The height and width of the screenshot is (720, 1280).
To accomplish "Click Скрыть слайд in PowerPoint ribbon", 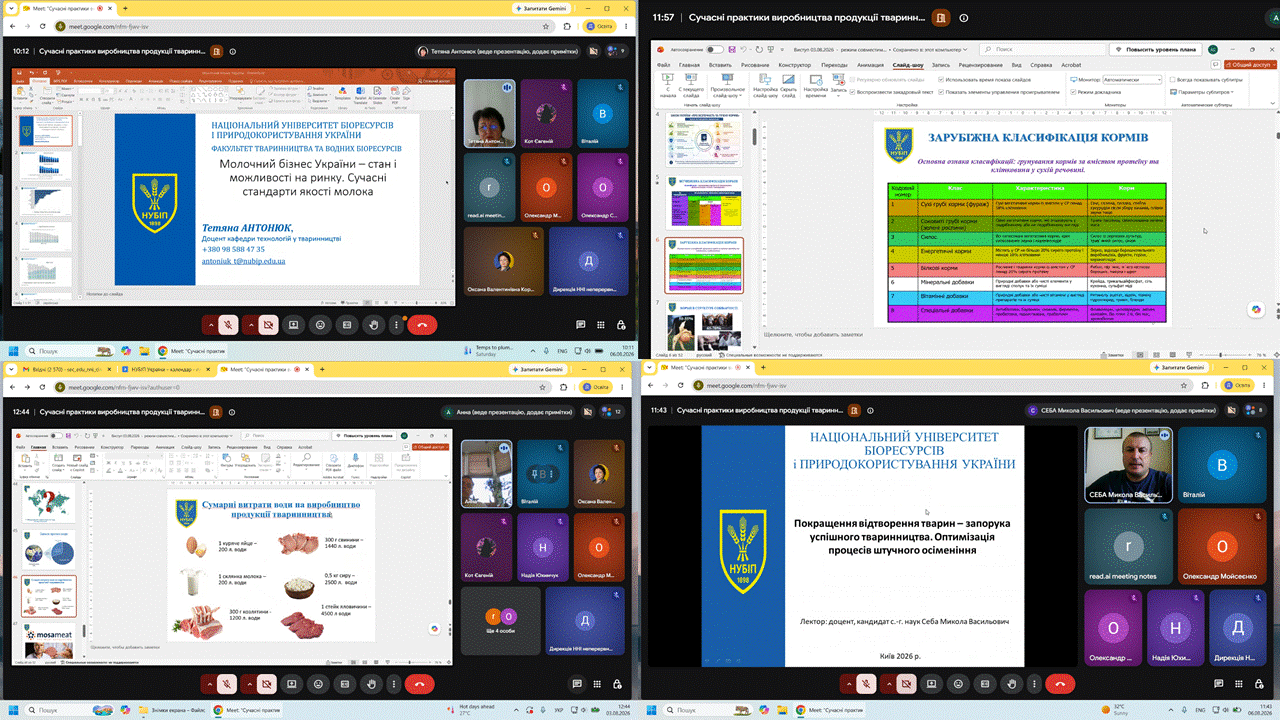I will (788, 84).
